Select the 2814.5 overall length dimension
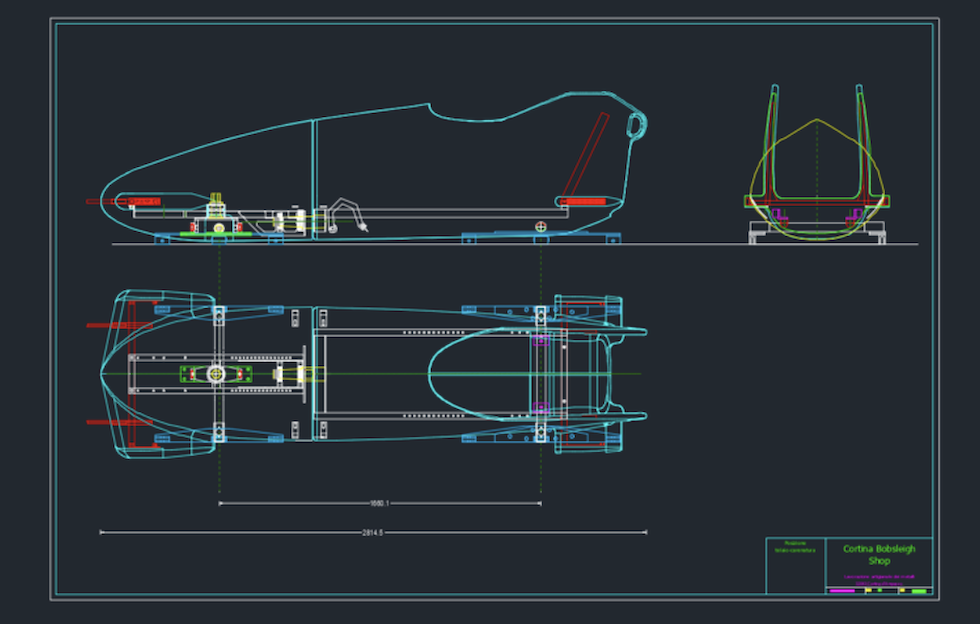 click(x=372, y=532)
